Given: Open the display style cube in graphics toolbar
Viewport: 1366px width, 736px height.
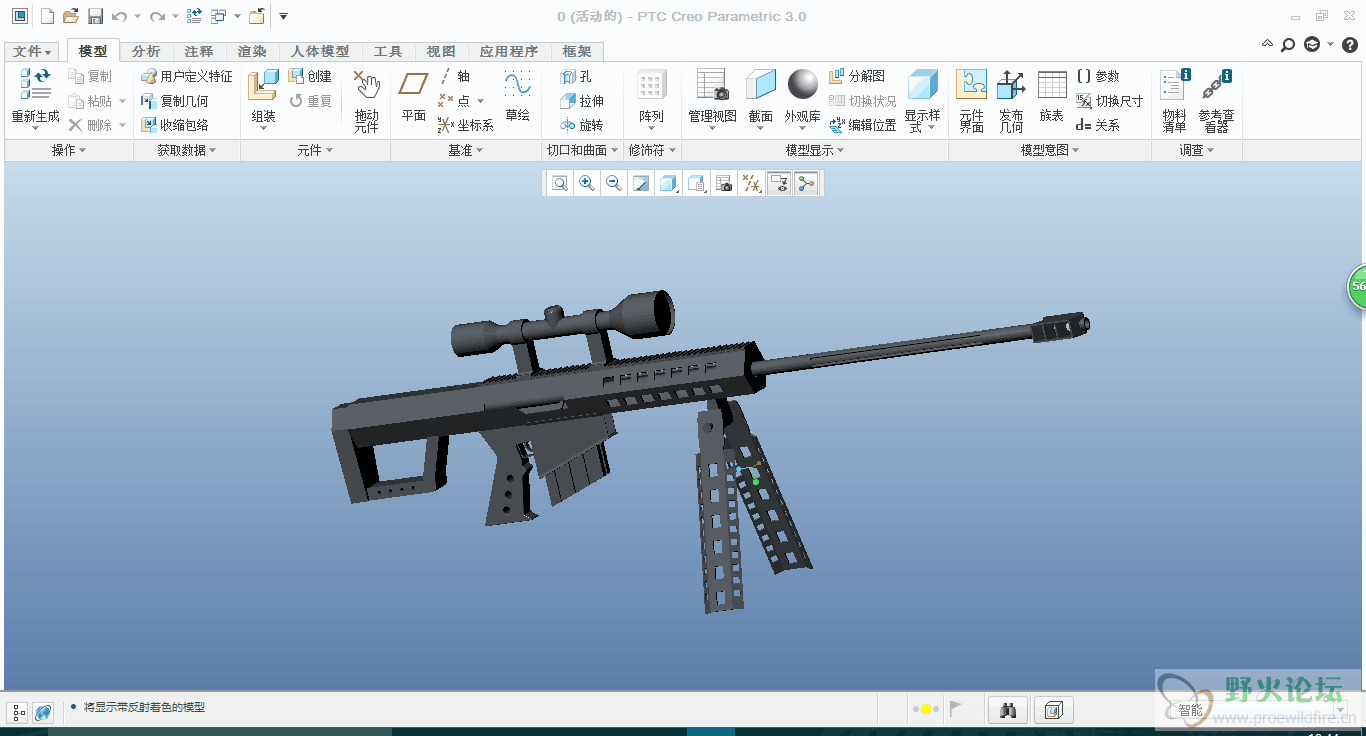Looking at the screenshot, I should [x=669, y=183].
